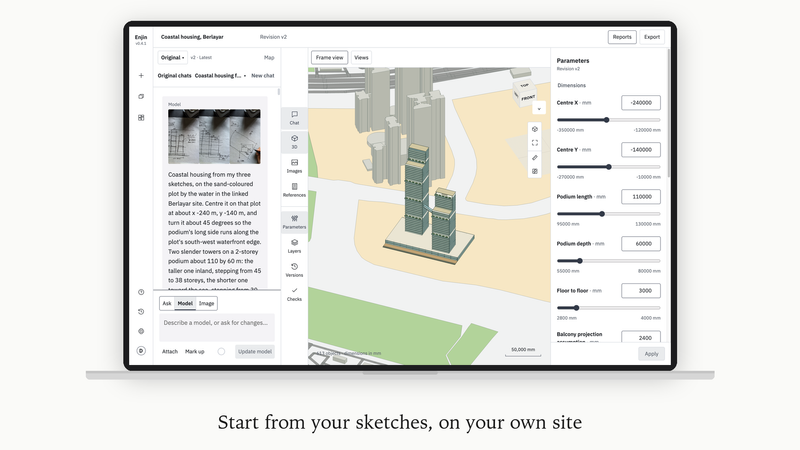The height and width of the screenshot is (450, 800).
Task: Click the Update model button
Action: (255, 352)
